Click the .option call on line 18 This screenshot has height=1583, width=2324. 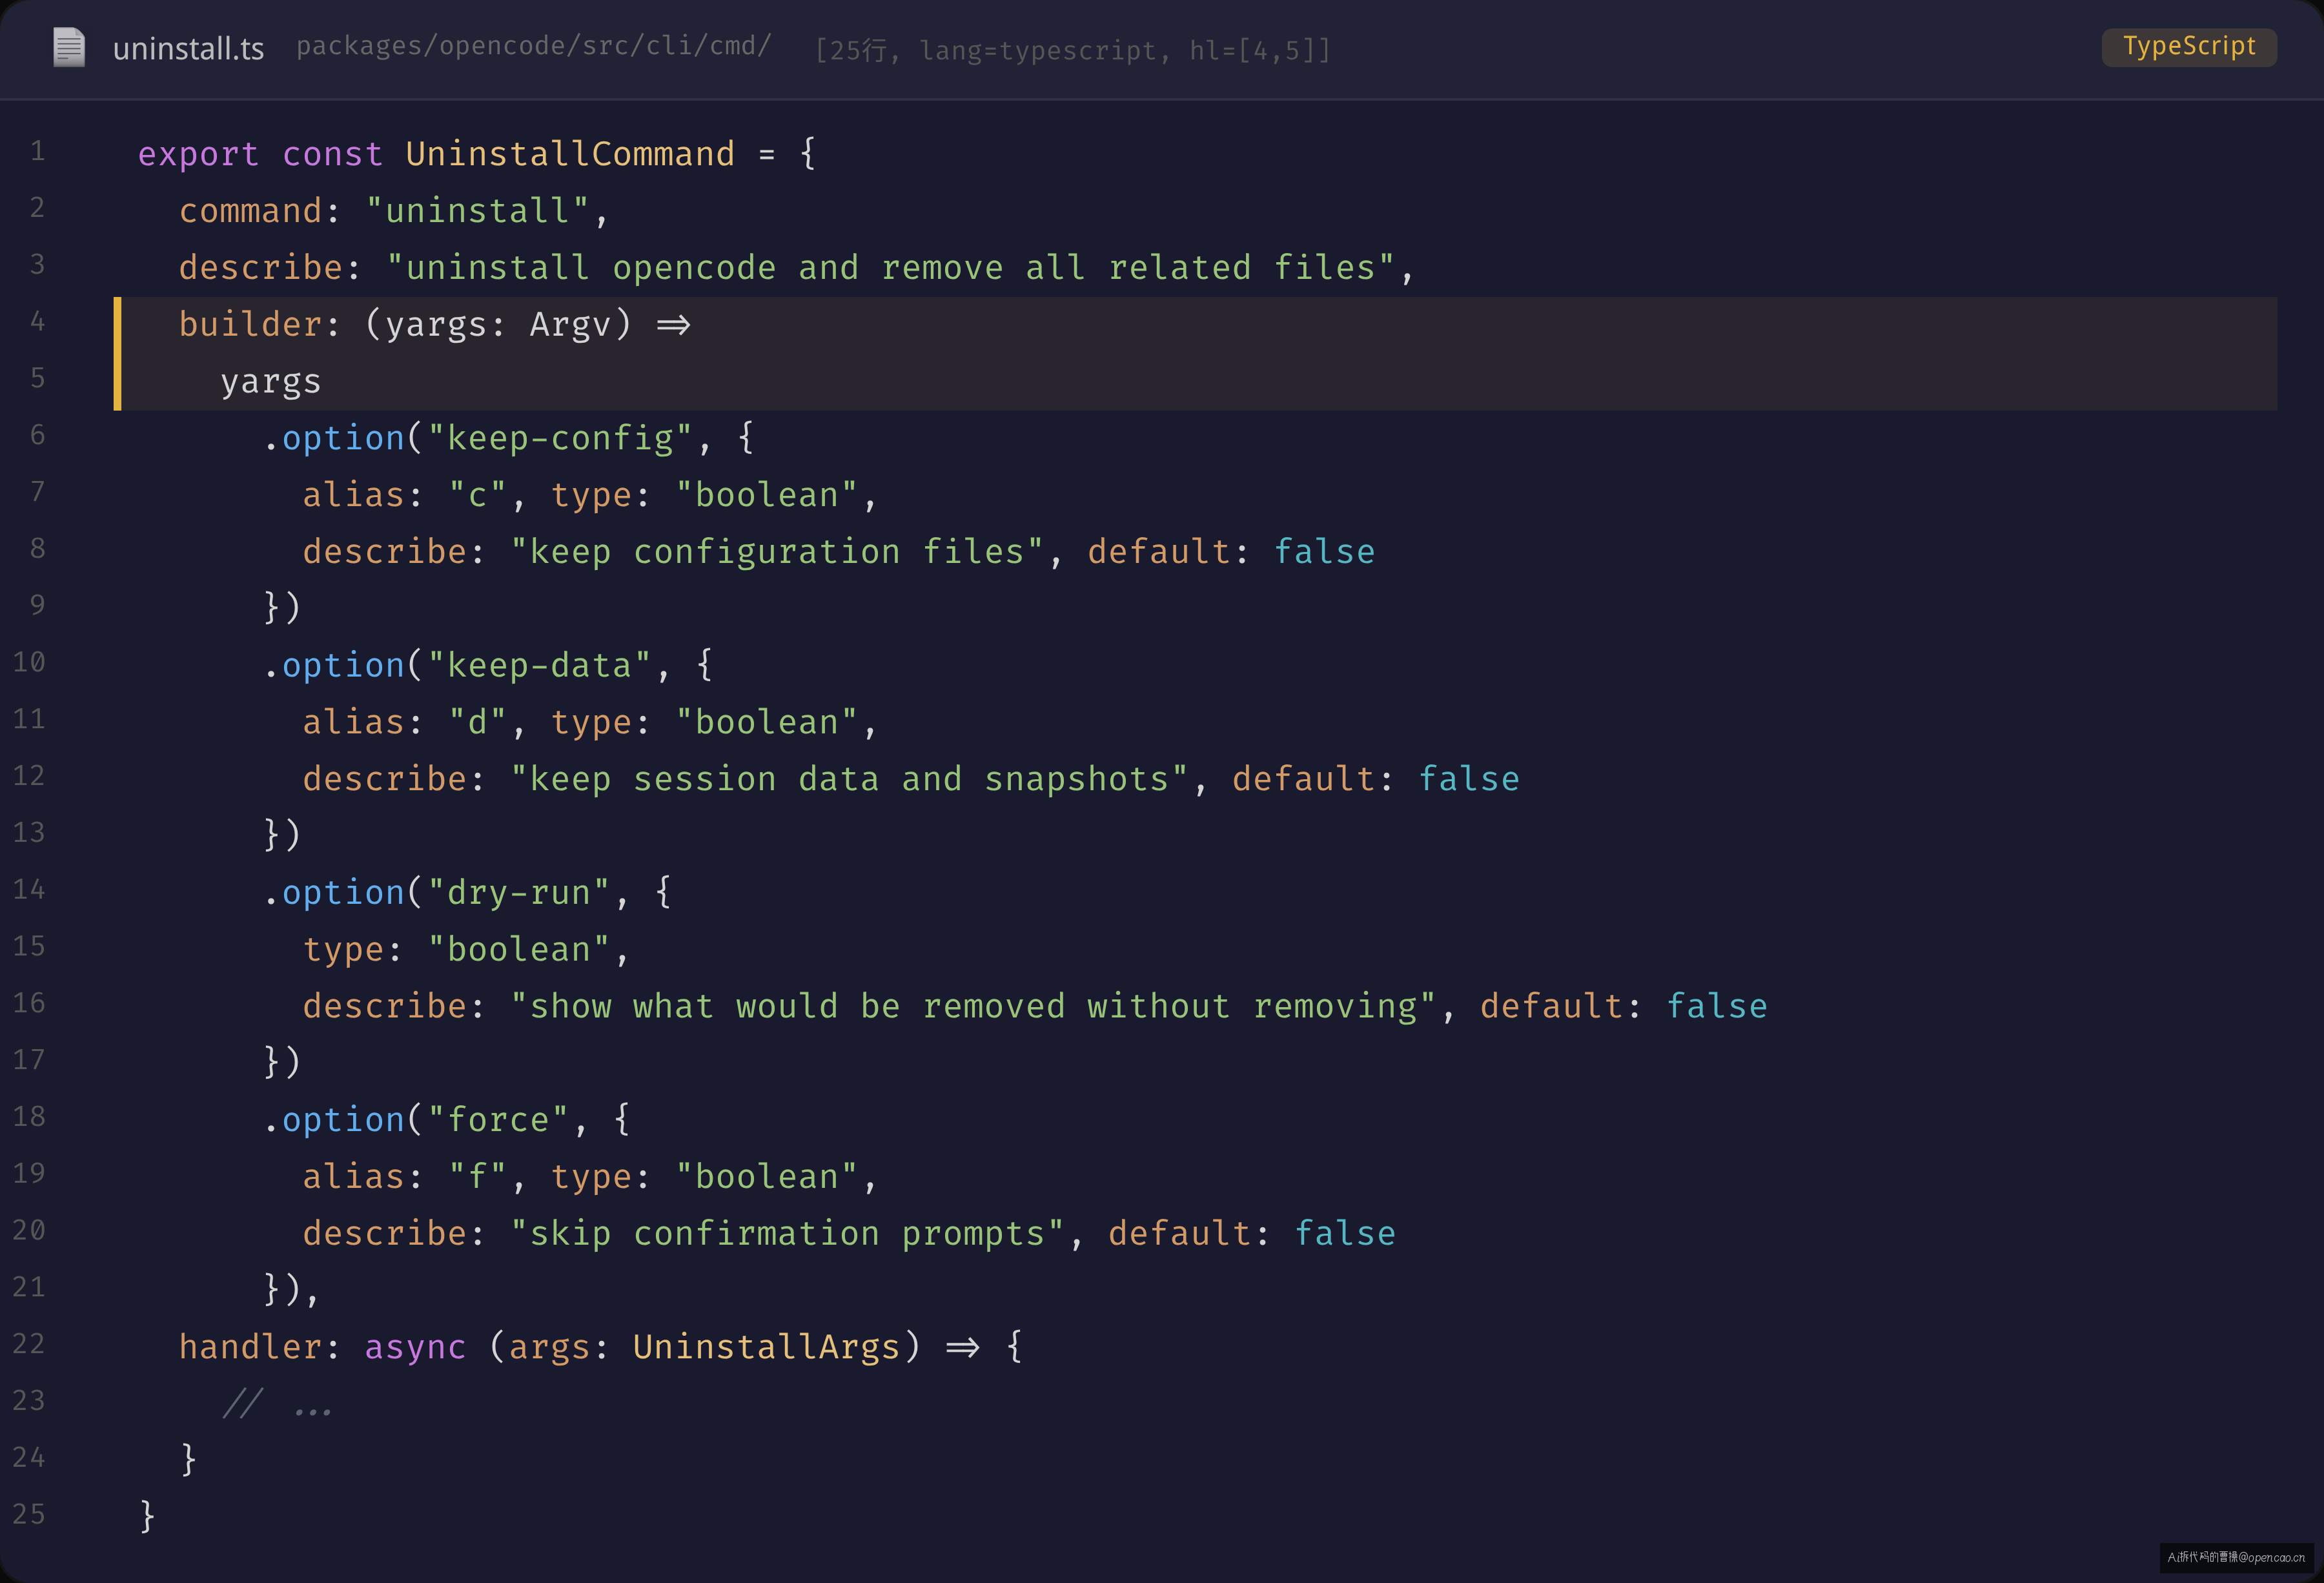tap(333, 1120)
